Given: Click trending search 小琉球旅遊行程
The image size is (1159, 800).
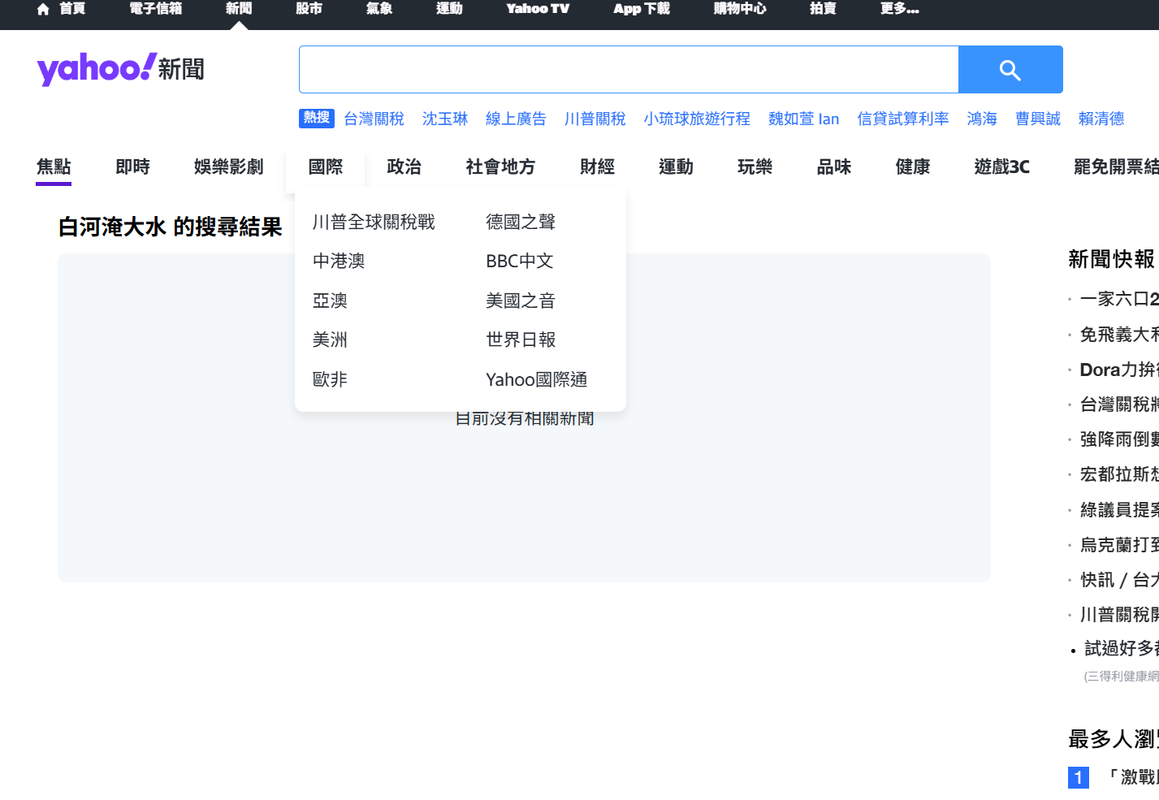Looking at the screenshot, I should (x=697, y=118).
